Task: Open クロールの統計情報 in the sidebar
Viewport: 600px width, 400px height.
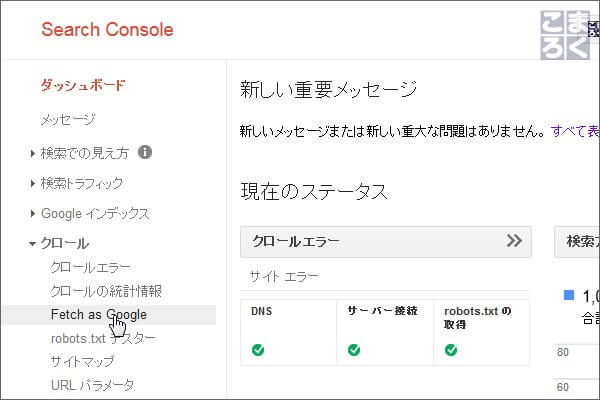Action: tap(106, 291)
